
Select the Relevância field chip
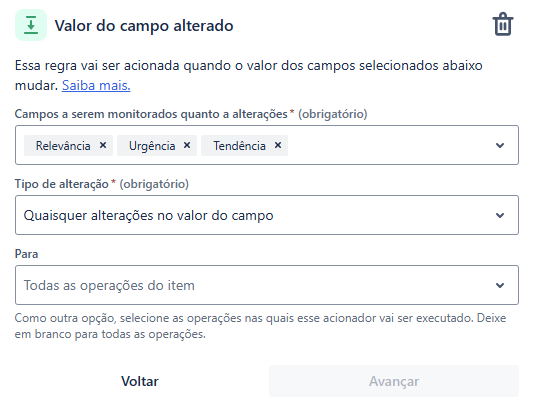(63, 146)
